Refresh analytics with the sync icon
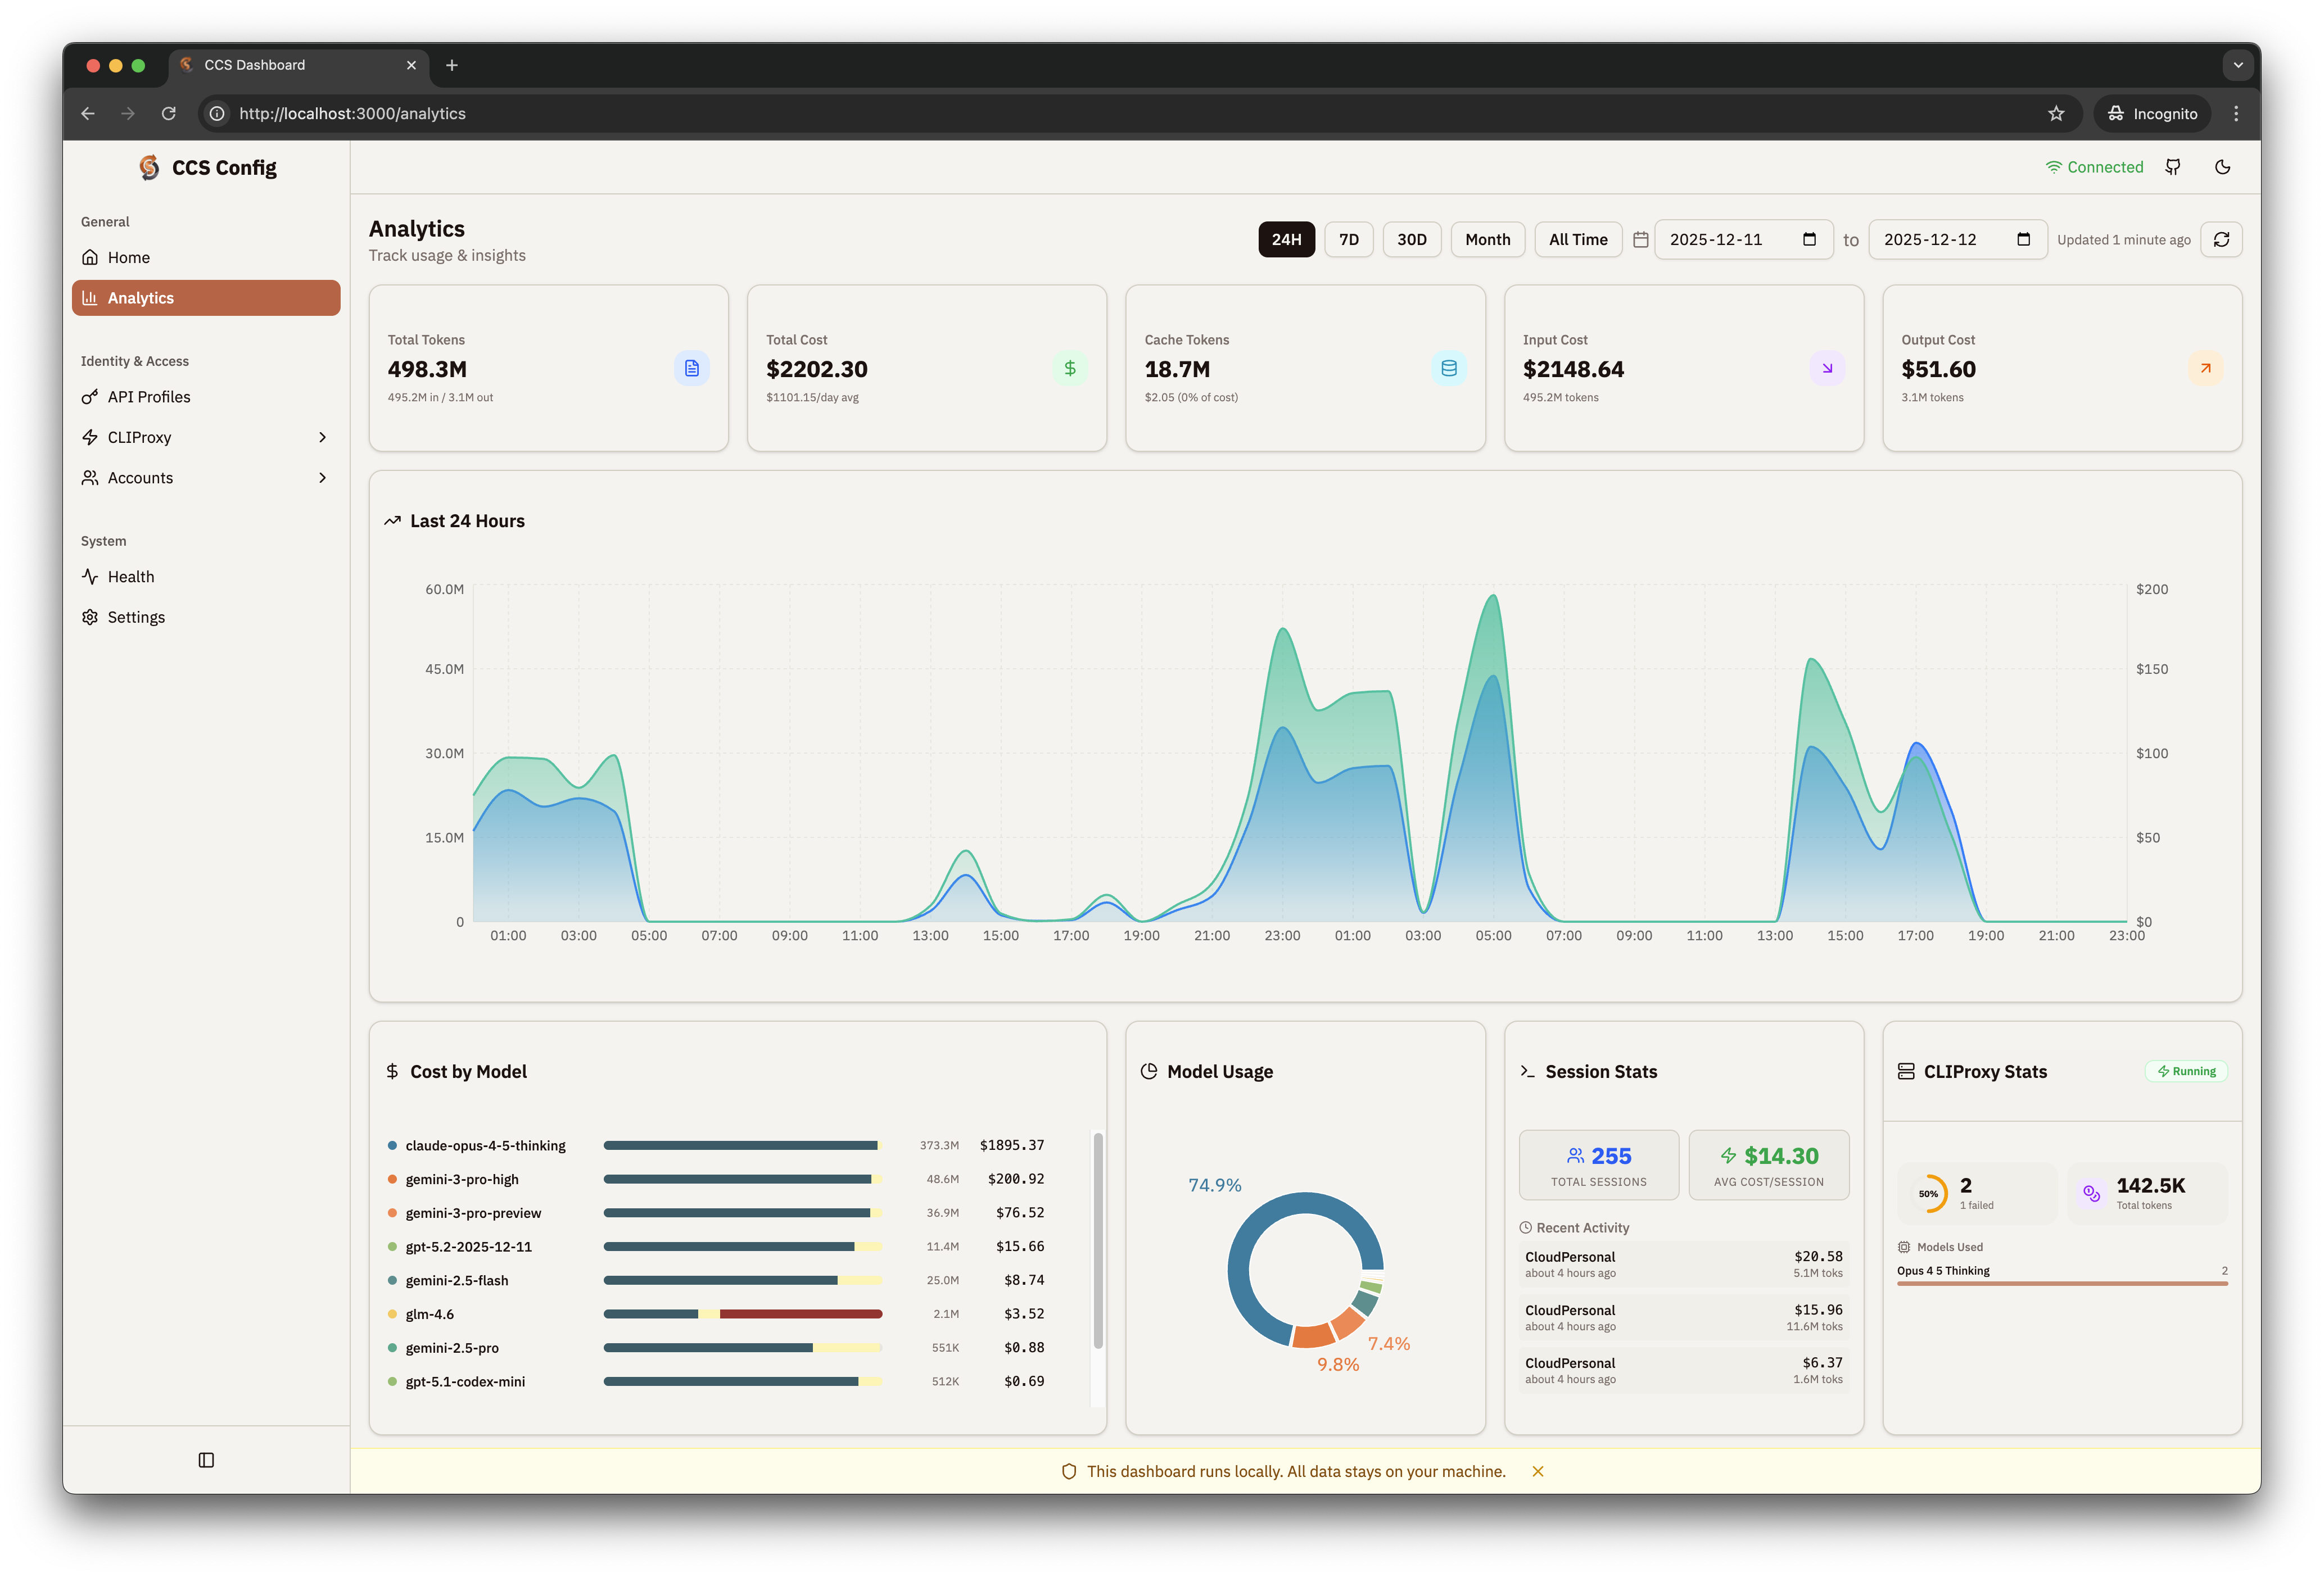 (2221, 239)
